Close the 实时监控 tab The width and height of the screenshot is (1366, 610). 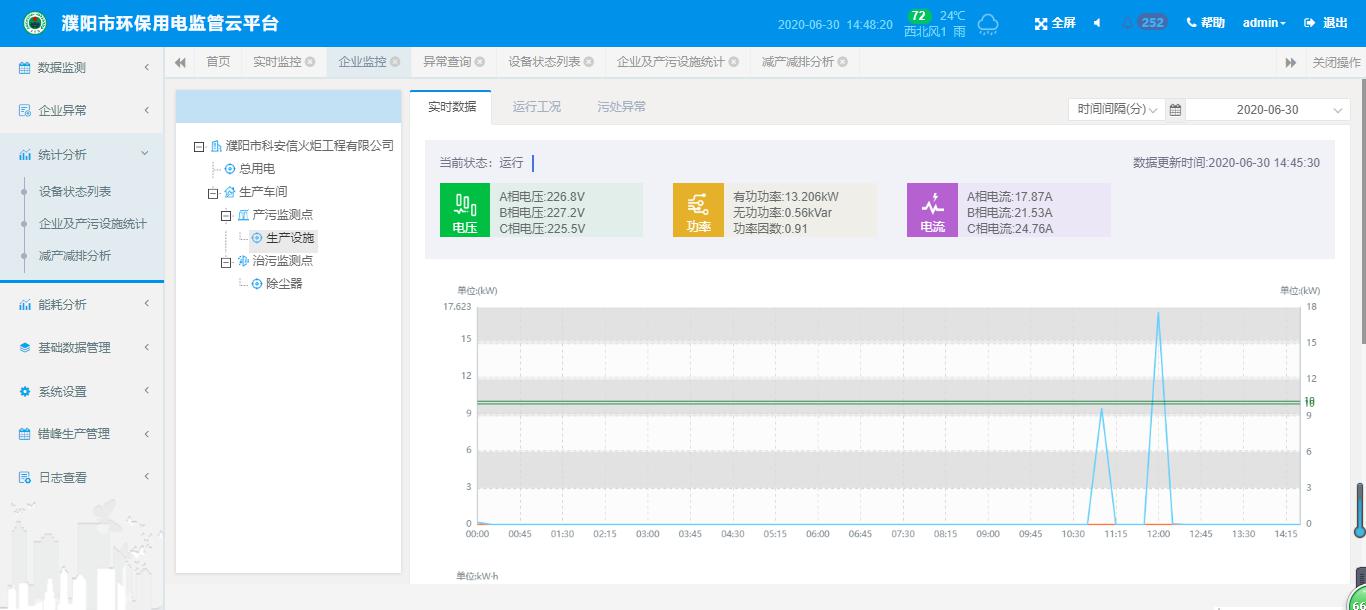[310, 62]
